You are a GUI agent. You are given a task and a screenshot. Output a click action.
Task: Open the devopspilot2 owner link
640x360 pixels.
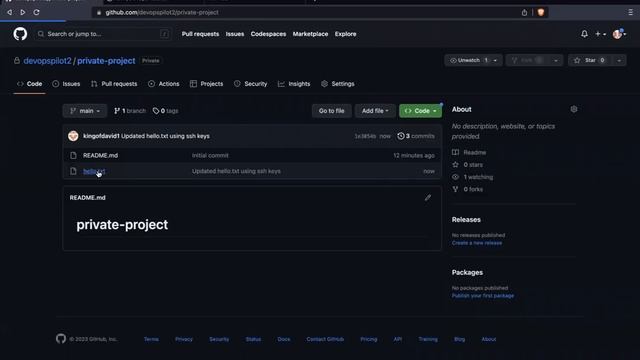point(47,61)
